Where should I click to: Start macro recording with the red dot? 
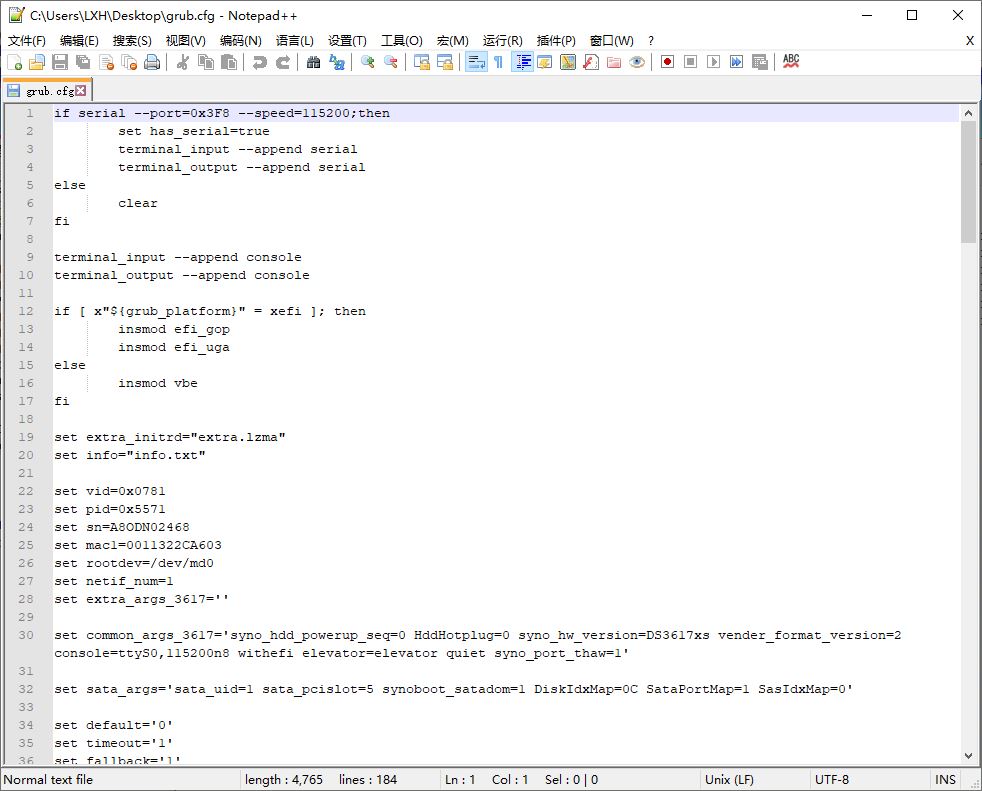click(667, 62)
